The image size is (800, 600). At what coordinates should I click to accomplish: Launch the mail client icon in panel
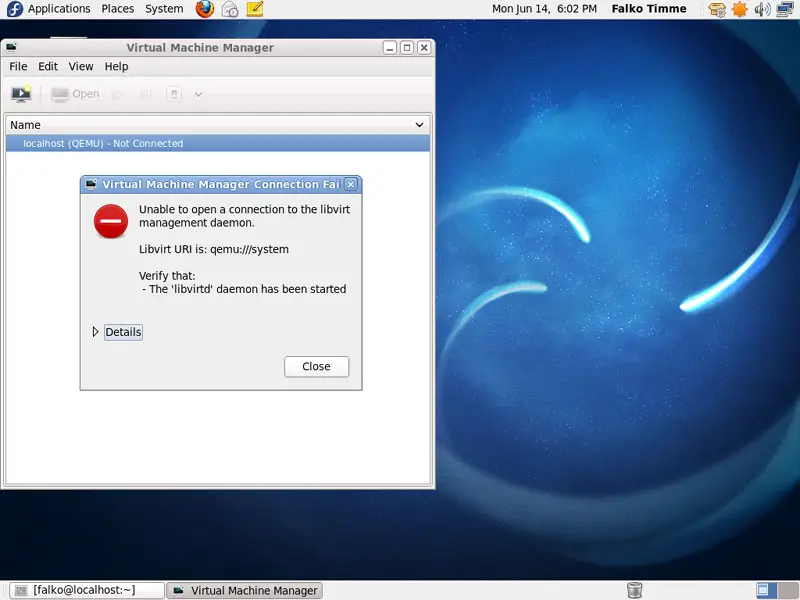(x=230, y=9)
